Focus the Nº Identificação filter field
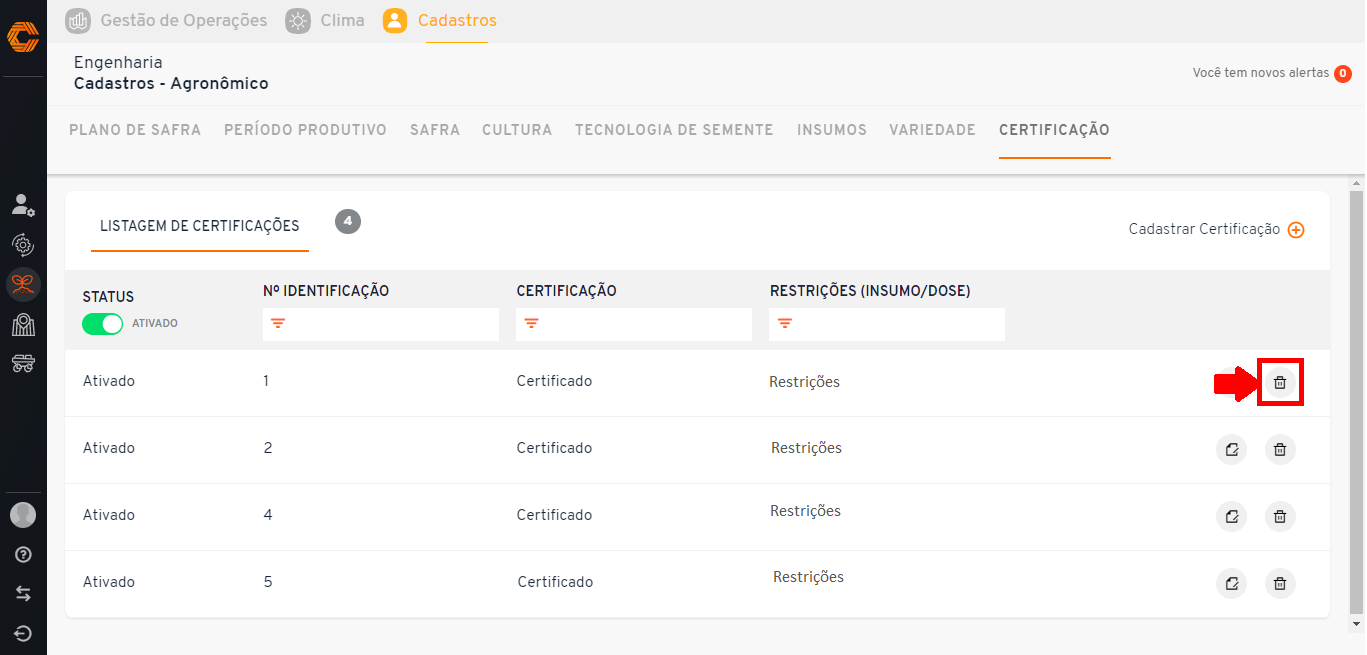This screenshot has width=1367, height=655. (x=381, y=324)
